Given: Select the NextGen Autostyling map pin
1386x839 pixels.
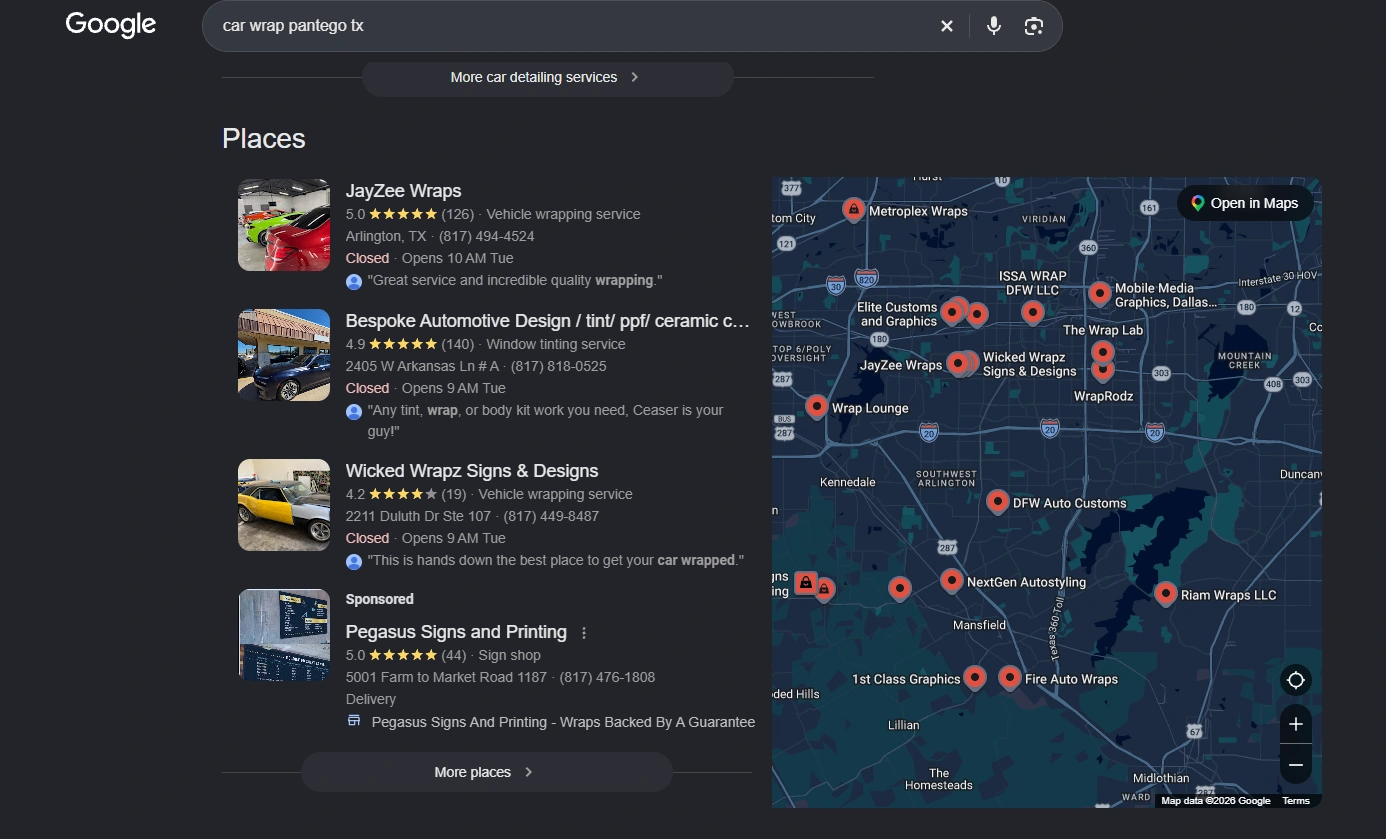Looking at the screenshot, I should 952,580.
